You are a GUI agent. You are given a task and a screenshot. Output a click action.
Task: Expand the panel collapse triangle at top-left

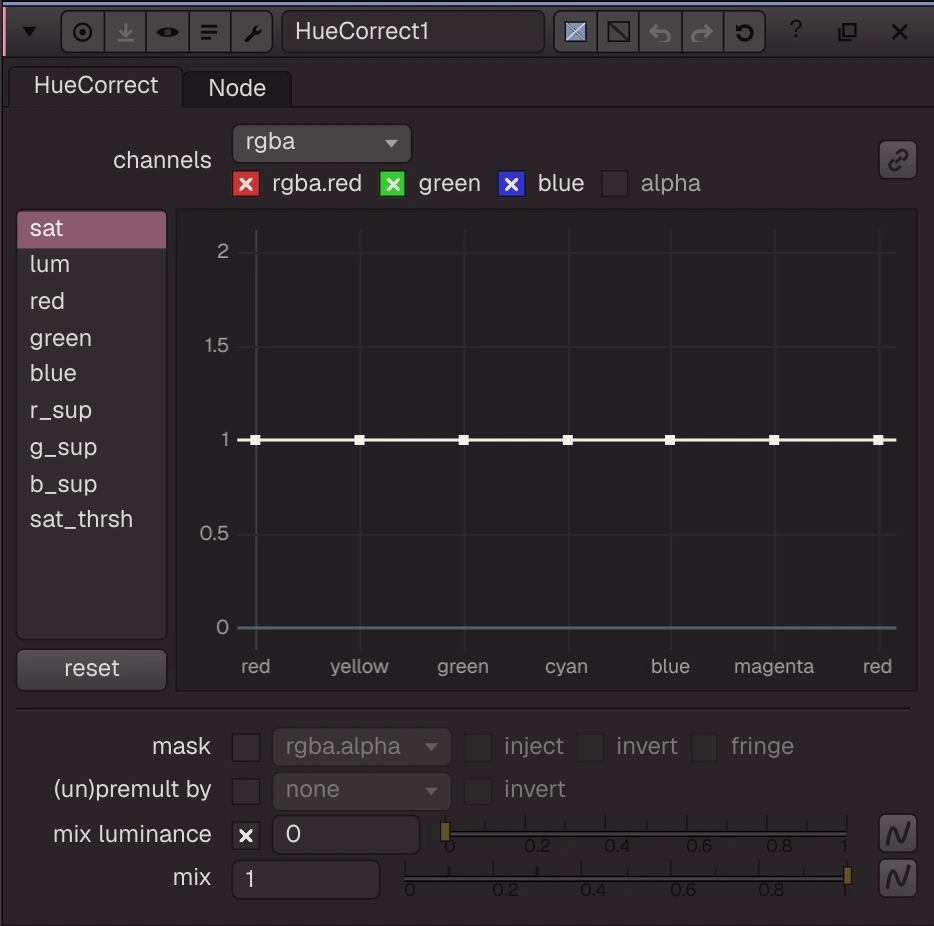pyautogui.click(x=29, y=32)
